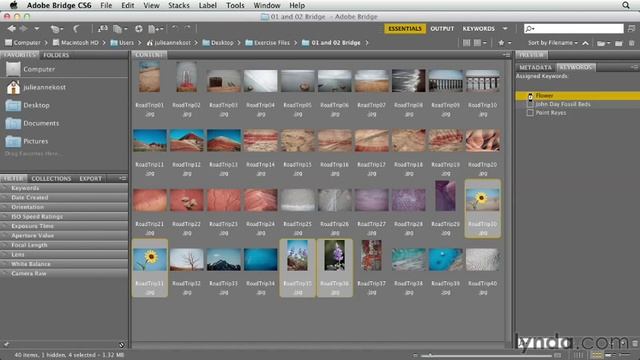Viewport: 640px width, 360px height.
Task: Open the Tools menu
Action: click(x=235, y=5)
